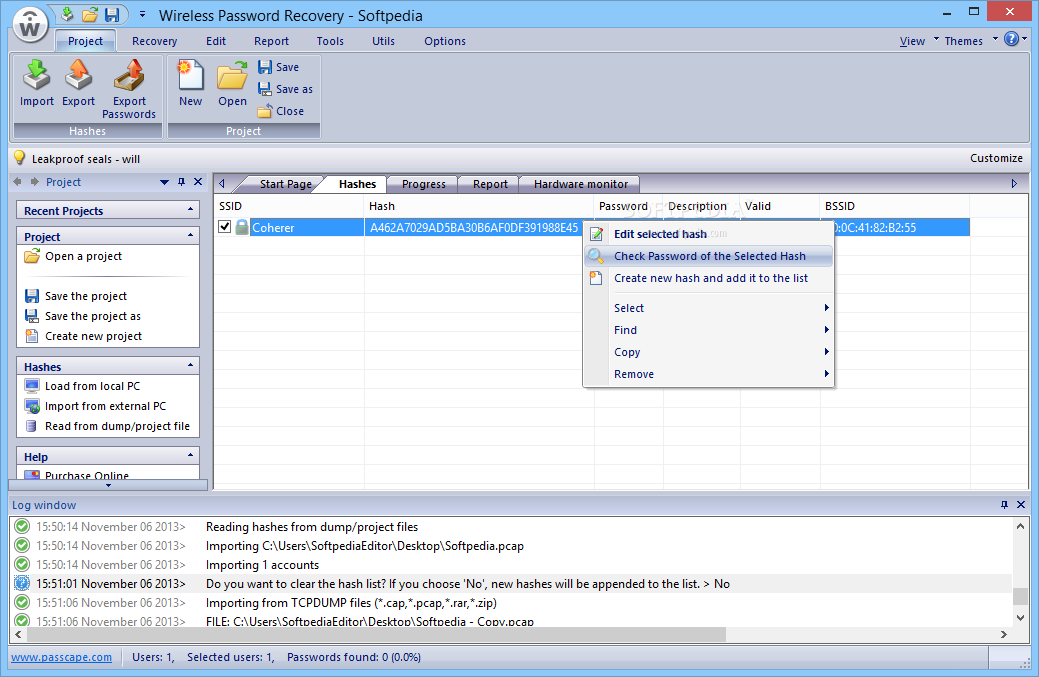Expand the Remove submenu
Image resolution: width=1039 pixels, height=677 pixels.
[708, 374]
